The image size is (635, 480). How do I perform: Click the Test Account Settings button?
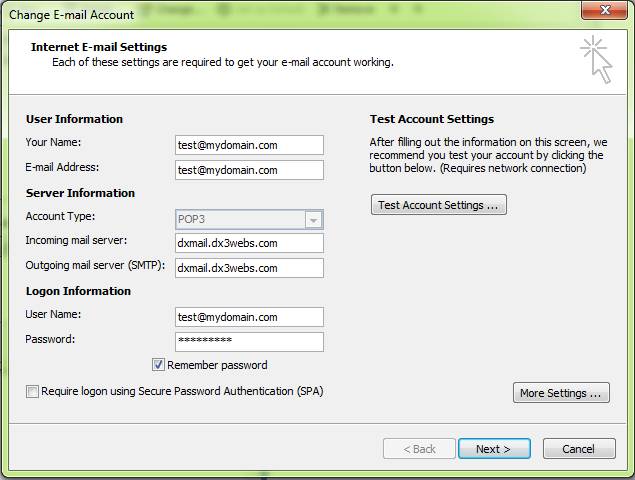(x=439, y=205)
